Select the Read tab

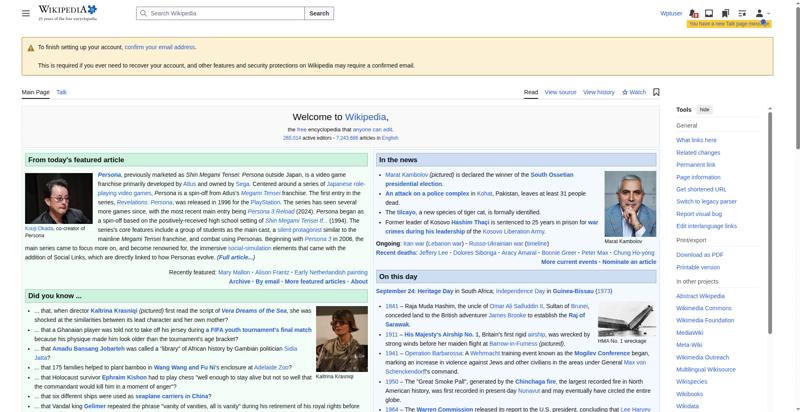tap(531, 92)
